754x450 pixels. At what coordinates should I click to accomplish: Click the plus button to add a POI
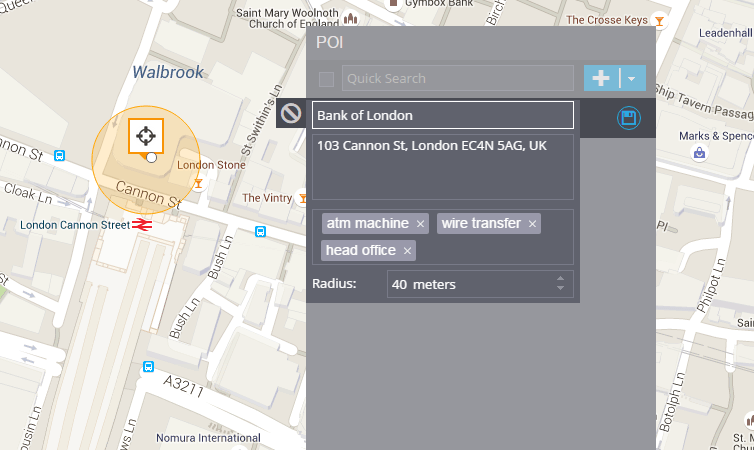pos(601,78)
